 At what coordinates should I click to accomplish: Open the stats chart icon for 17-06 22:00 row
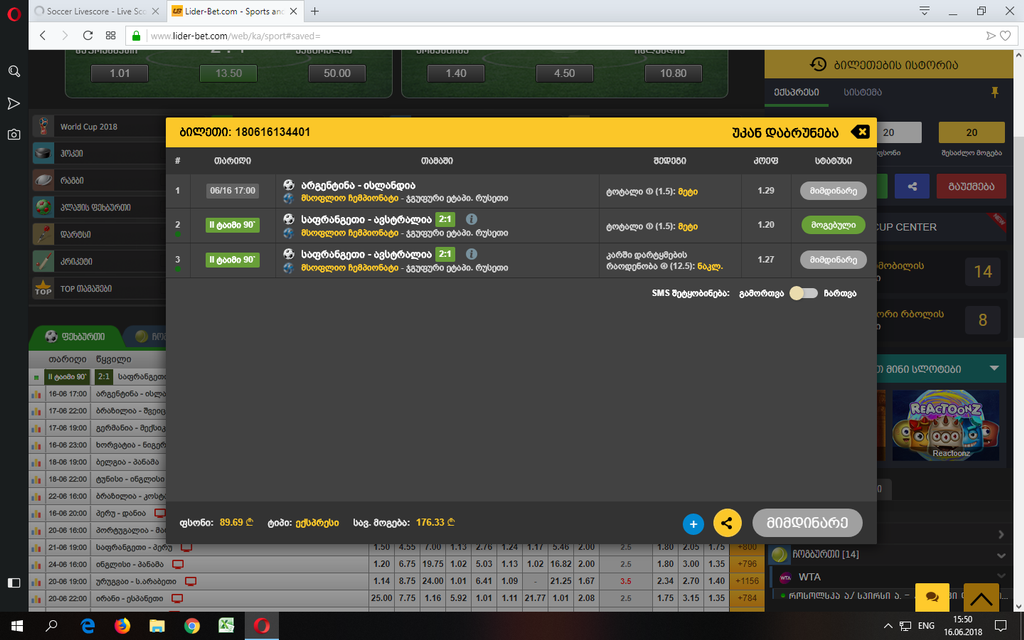coord(36,411)
